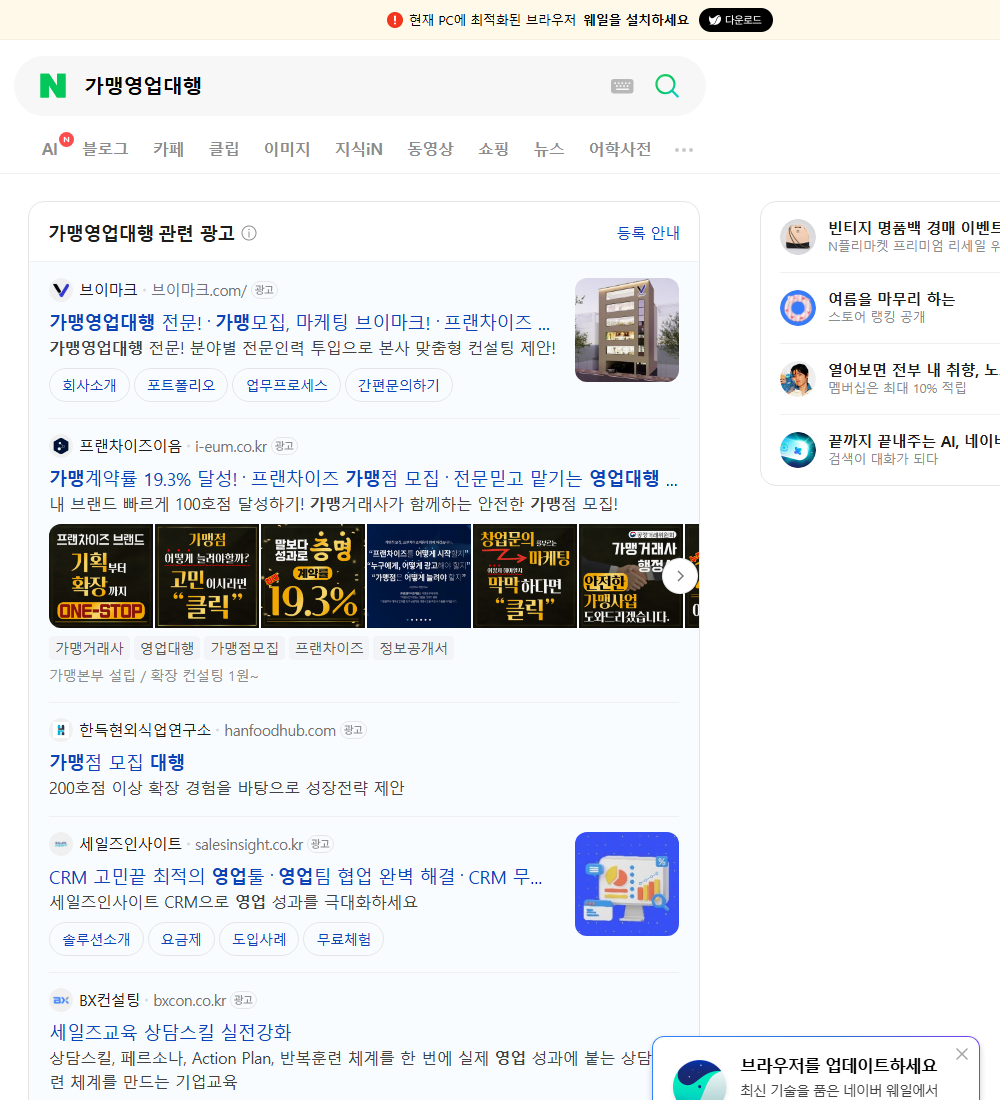This screenshot has height=1100, width=1000.
Task: Click the 솔루션소개 chip
Action: coord(96,939)
